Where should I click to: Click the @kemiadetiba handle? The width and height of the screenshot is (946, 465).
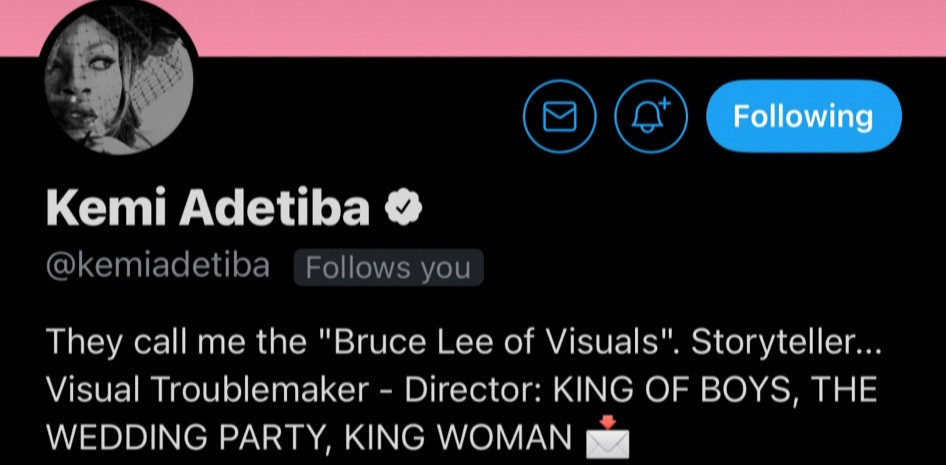158,267
